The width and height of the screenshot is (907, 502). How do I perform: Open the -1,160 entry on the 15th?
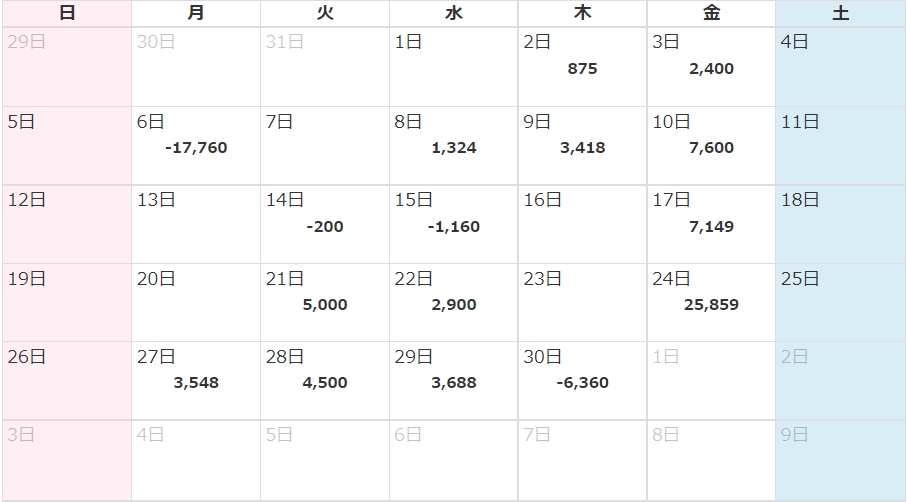coord(454,227)
